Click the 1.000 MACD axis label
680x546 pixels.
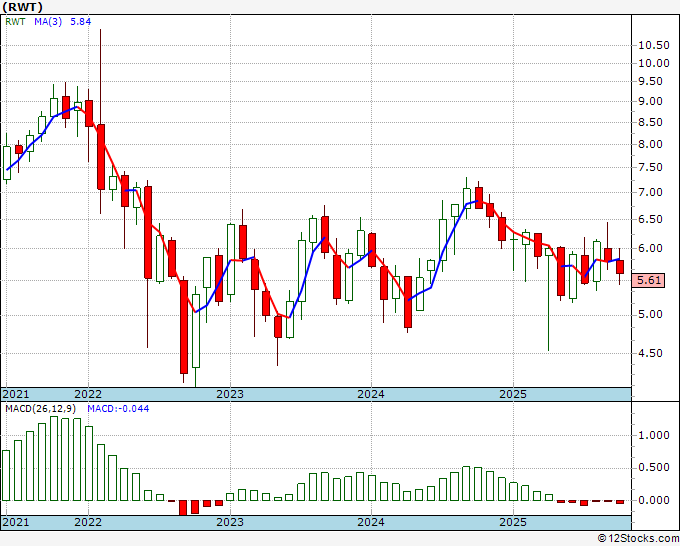[654, 435]
